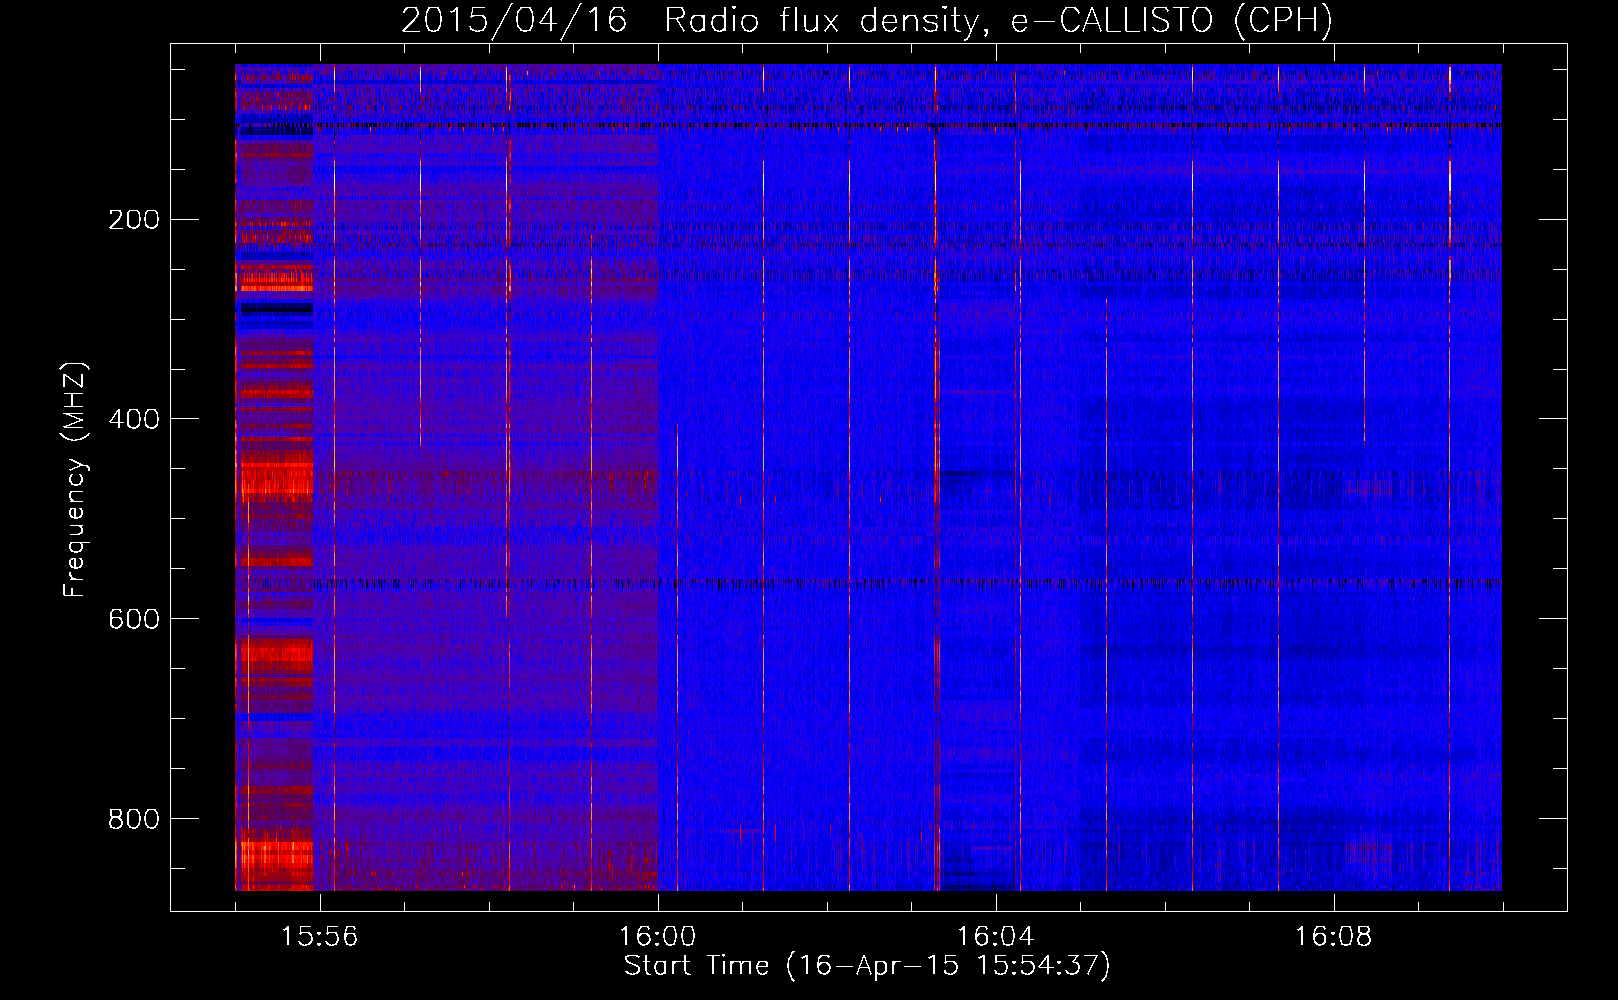Image resolution: width=1618 pixels, height=1000 pixels.
Task: Click the 15:56 time tick label
Action: (x=319, y=937)
